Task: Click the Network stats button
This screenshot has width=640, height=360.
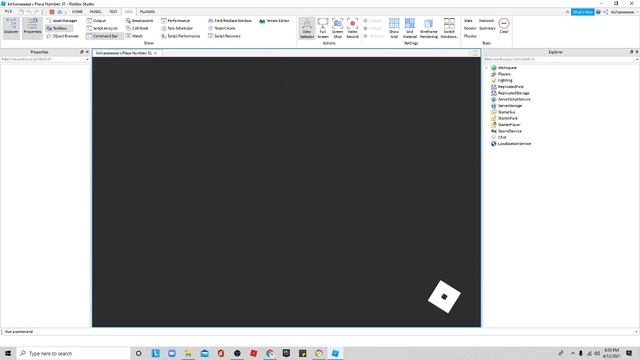Action: coord(486,20)
